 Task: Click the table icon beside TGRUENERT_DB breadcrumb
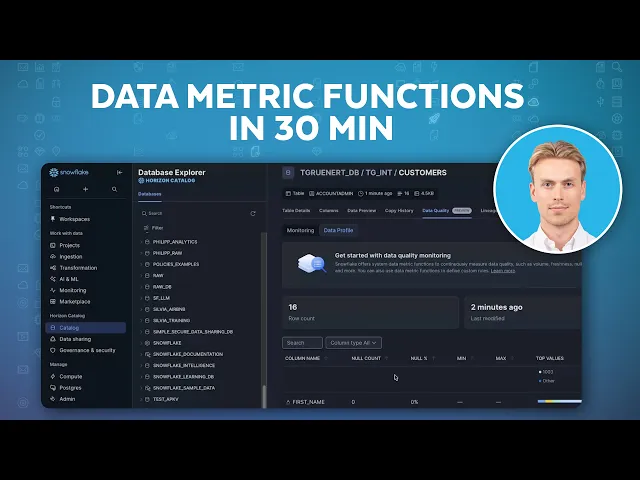(288, 173)
